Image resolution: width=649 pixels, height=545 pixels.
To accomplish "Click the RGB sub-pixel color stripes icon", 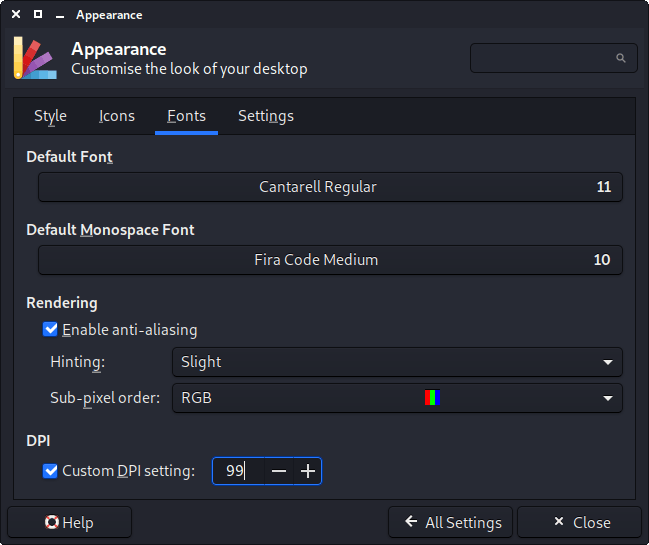I will (x=432, y=398).
